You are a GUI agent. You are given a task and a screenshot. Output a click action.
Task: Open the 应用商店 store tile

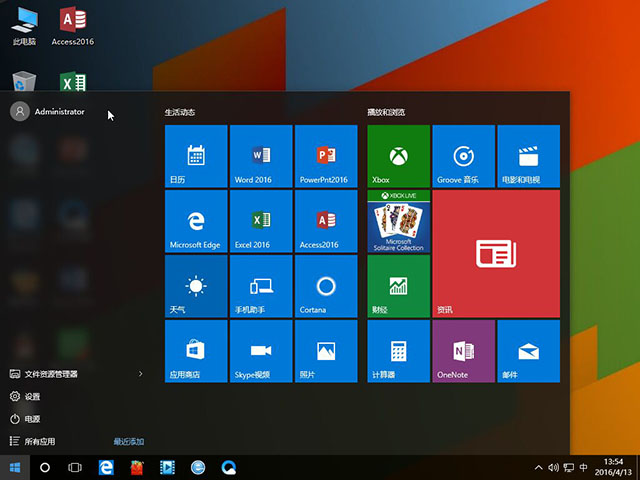[x=196, y=351]
